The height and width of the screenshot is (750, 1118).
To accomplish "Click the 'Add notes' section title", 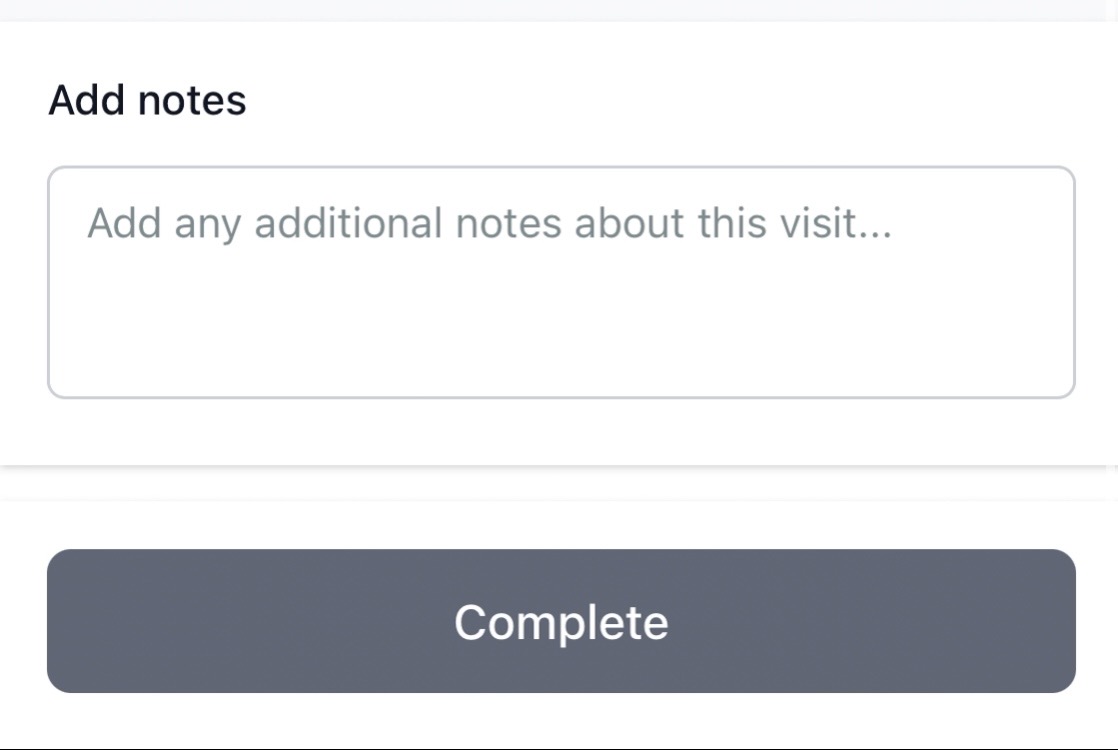I will (147, 100).
